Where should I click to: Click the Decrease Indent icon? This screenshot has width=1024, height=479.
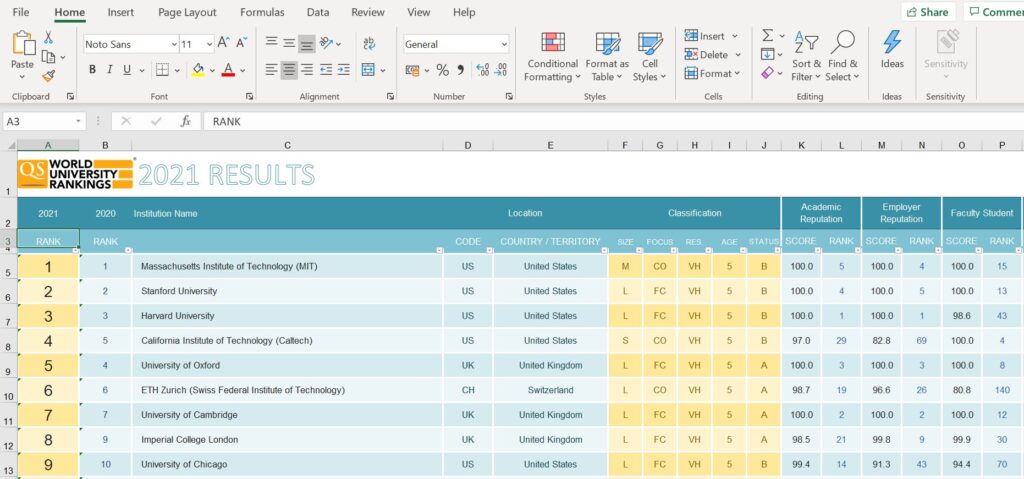(x=326, y=70)
